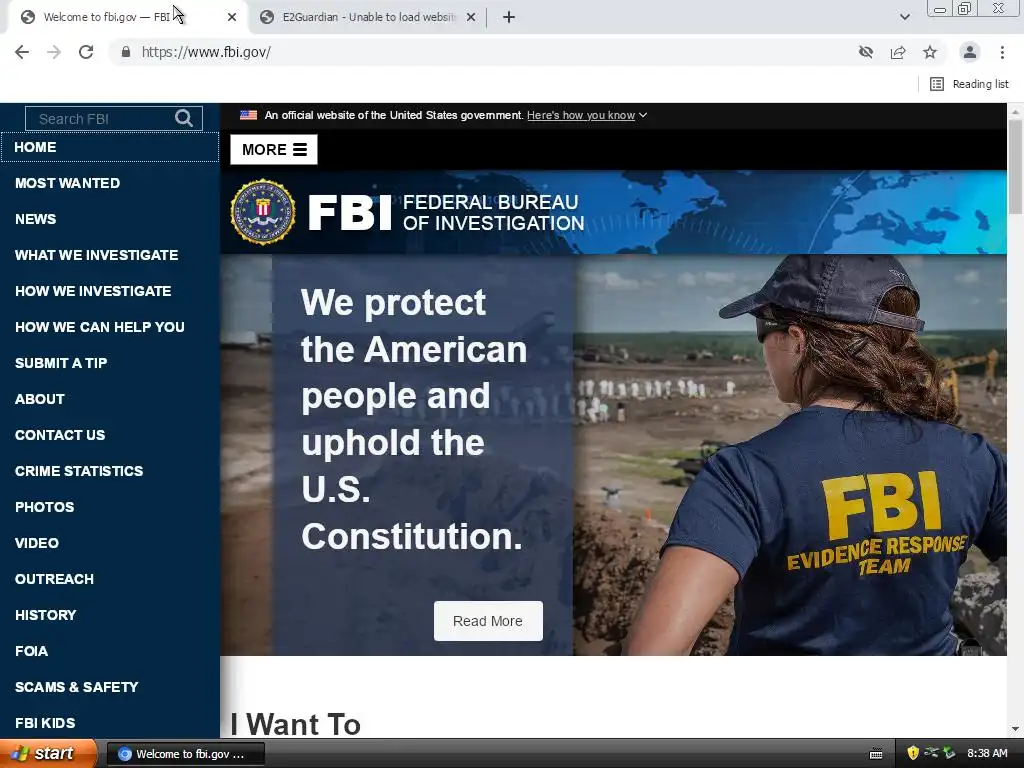Click the search magnifier icon in FBI search box

tap(184, 118)
